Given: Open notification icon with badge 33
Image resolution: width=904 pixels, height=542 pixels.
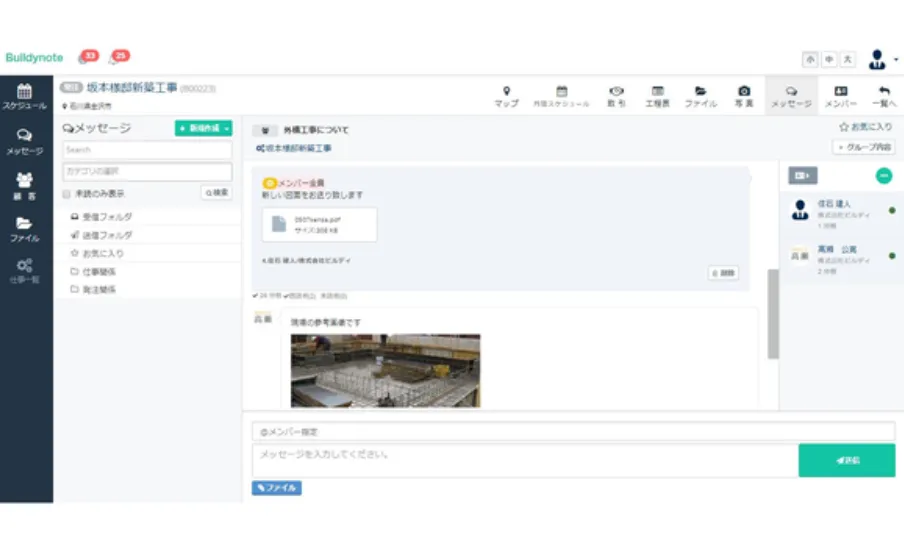Looking at the screenshot, I should tap(88, 57).
